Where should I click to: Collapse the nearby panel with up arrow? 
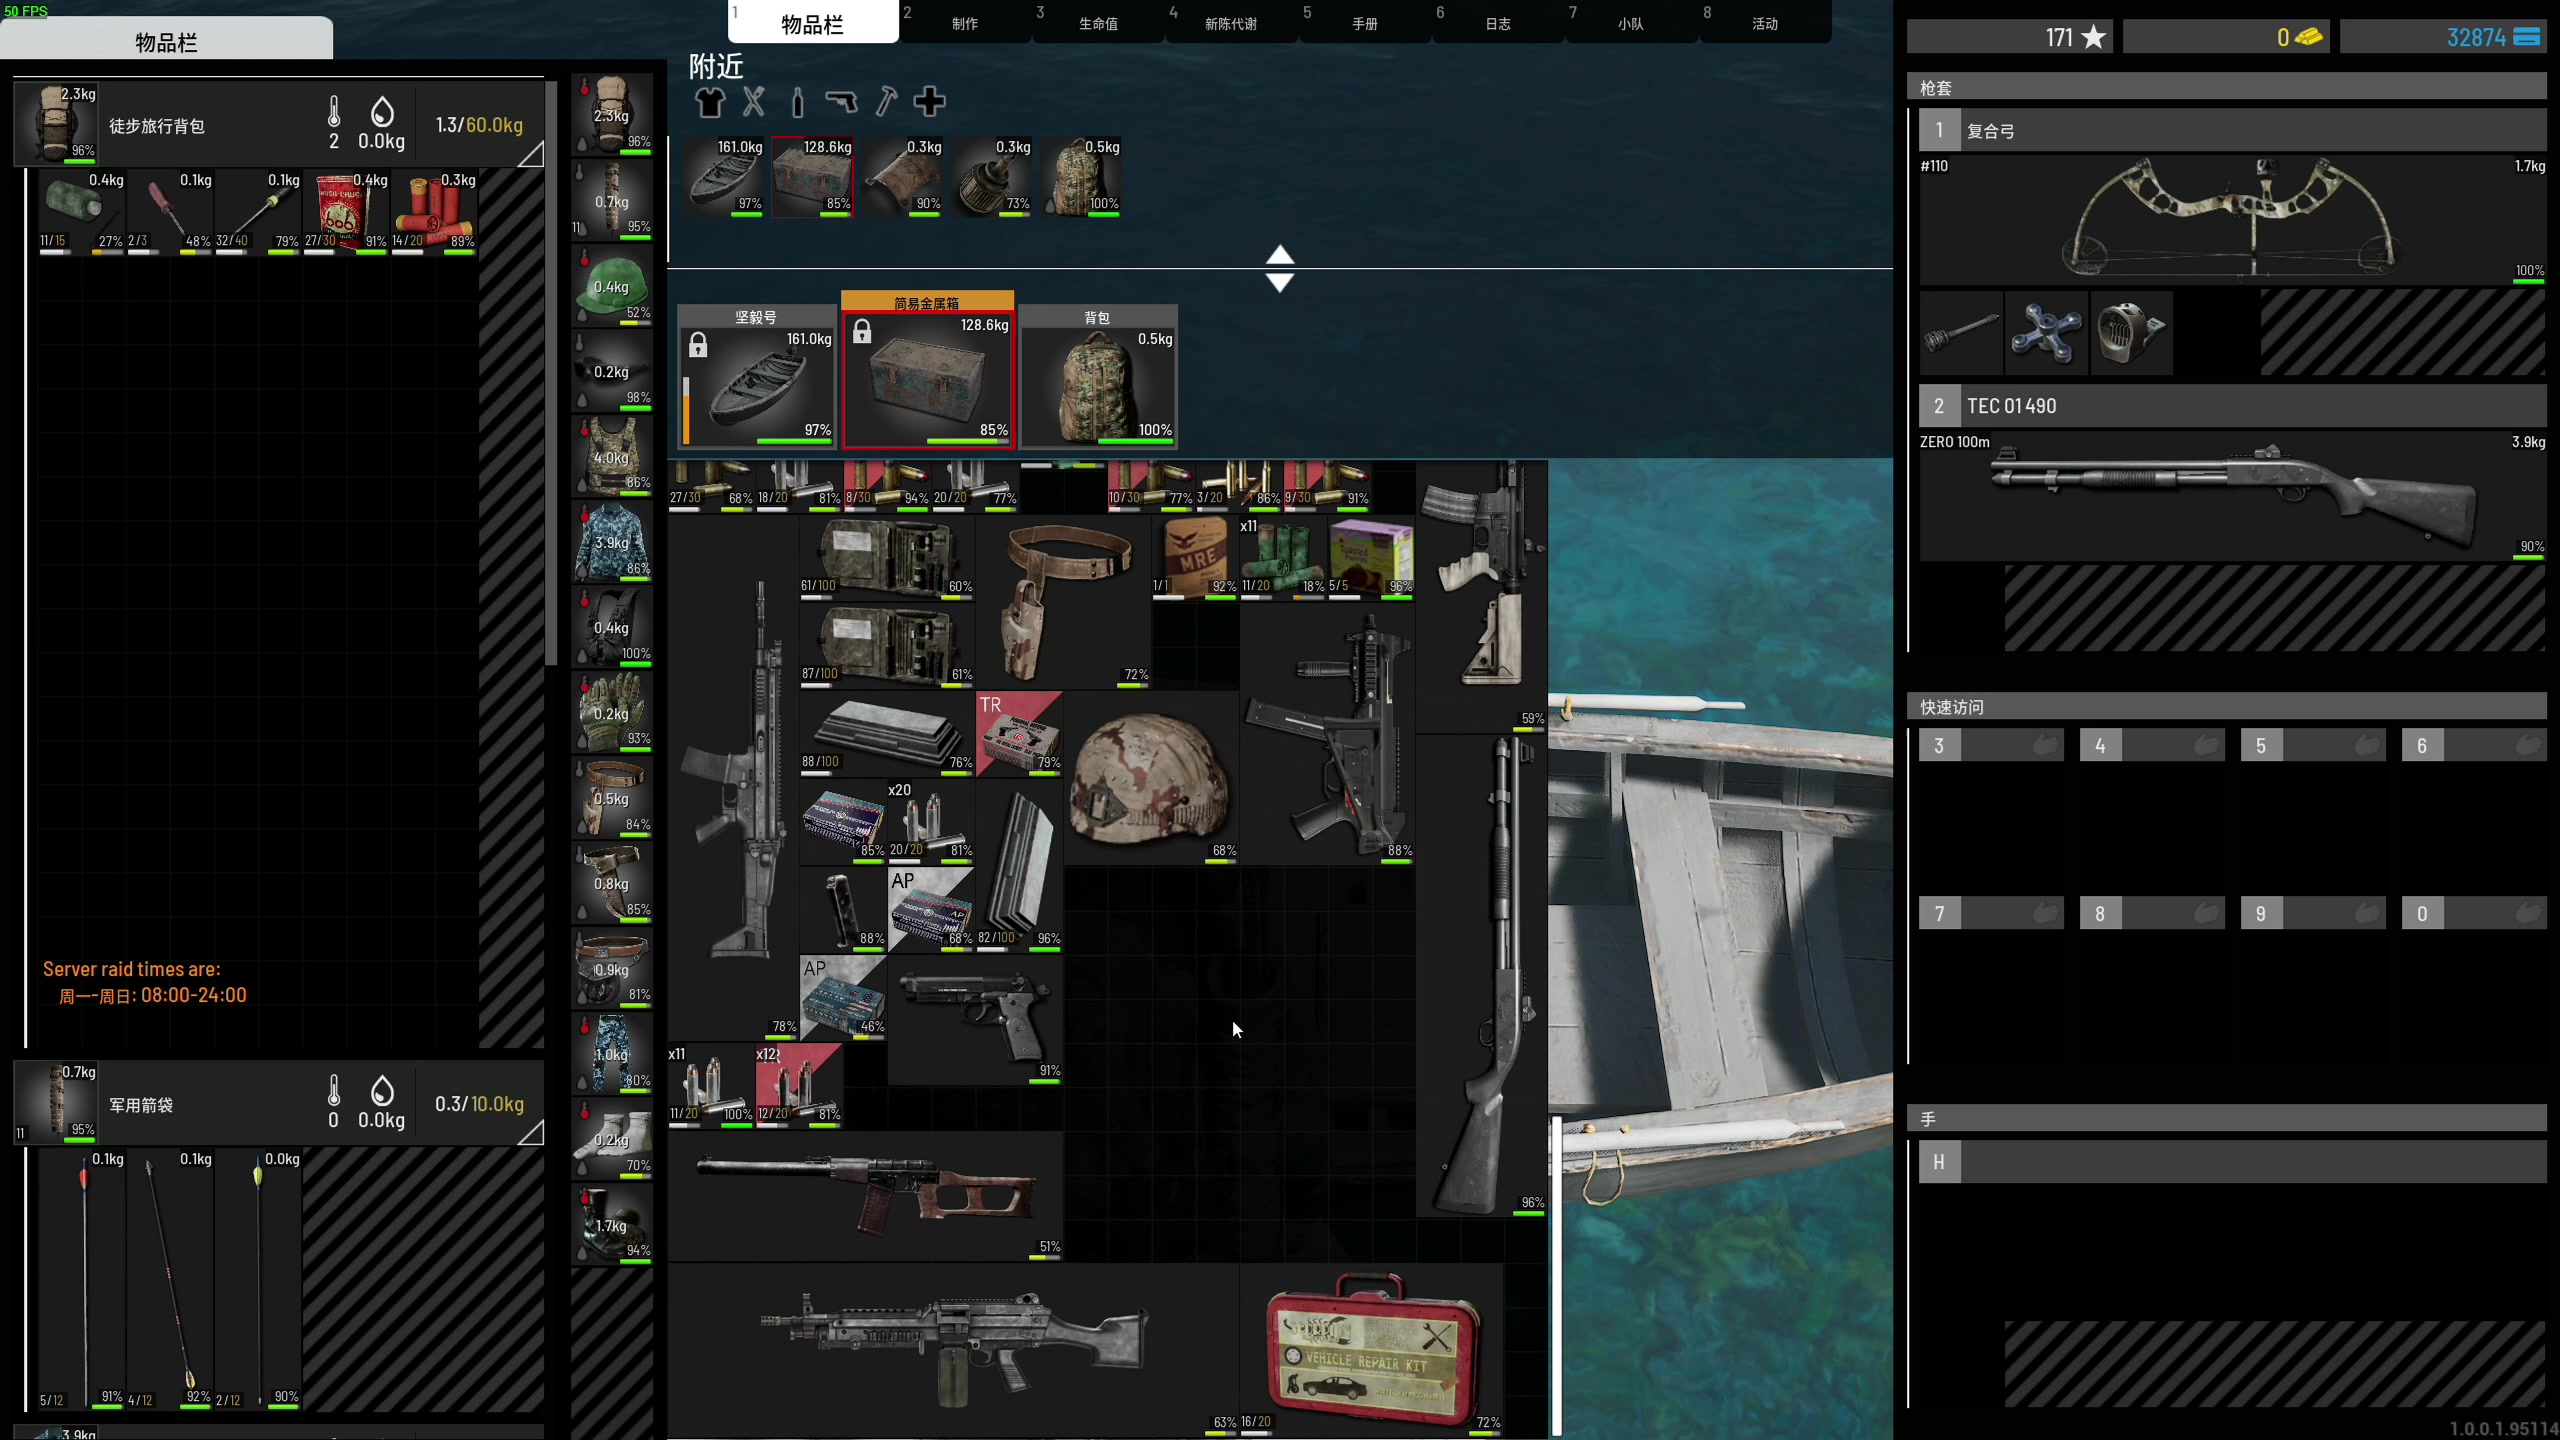[x=1280, y=255]
